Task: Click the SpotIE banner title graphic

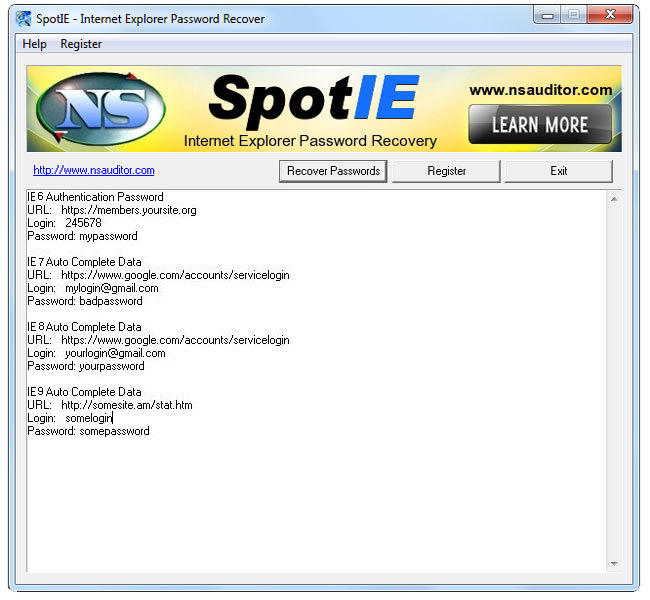Action: tap(314, 100)
